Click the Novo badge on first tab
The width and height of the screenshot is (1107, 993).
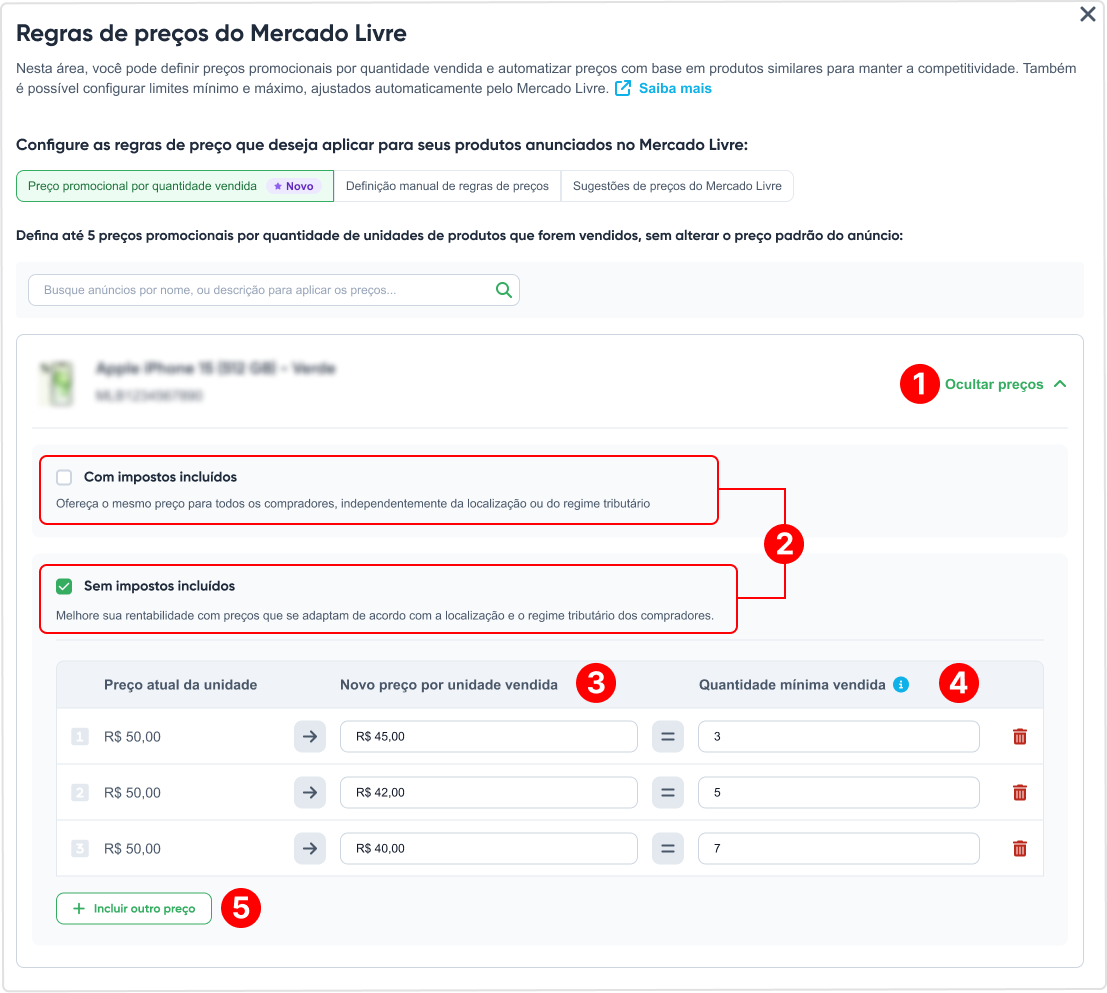tap(294, 186)
